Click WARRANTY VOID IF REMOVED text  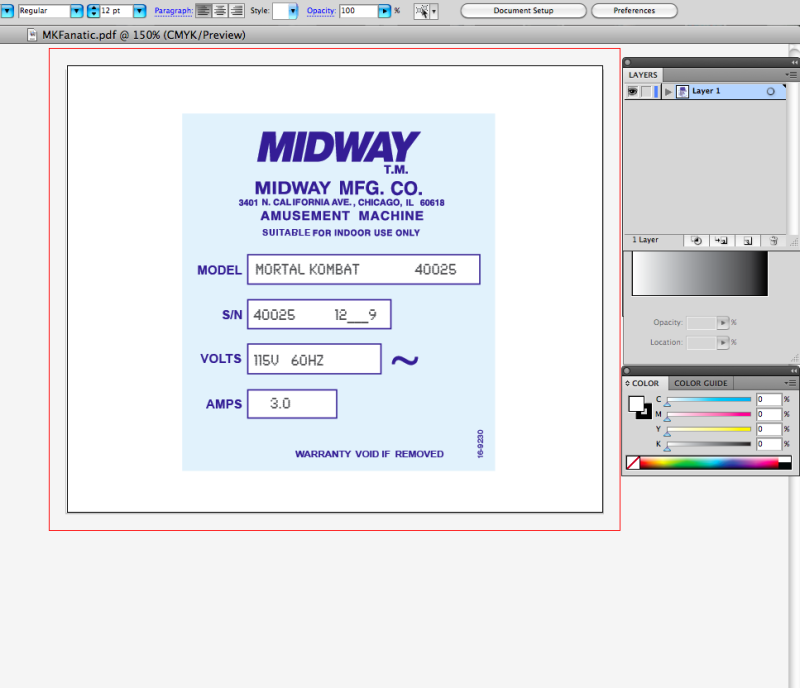pos(369,454)
